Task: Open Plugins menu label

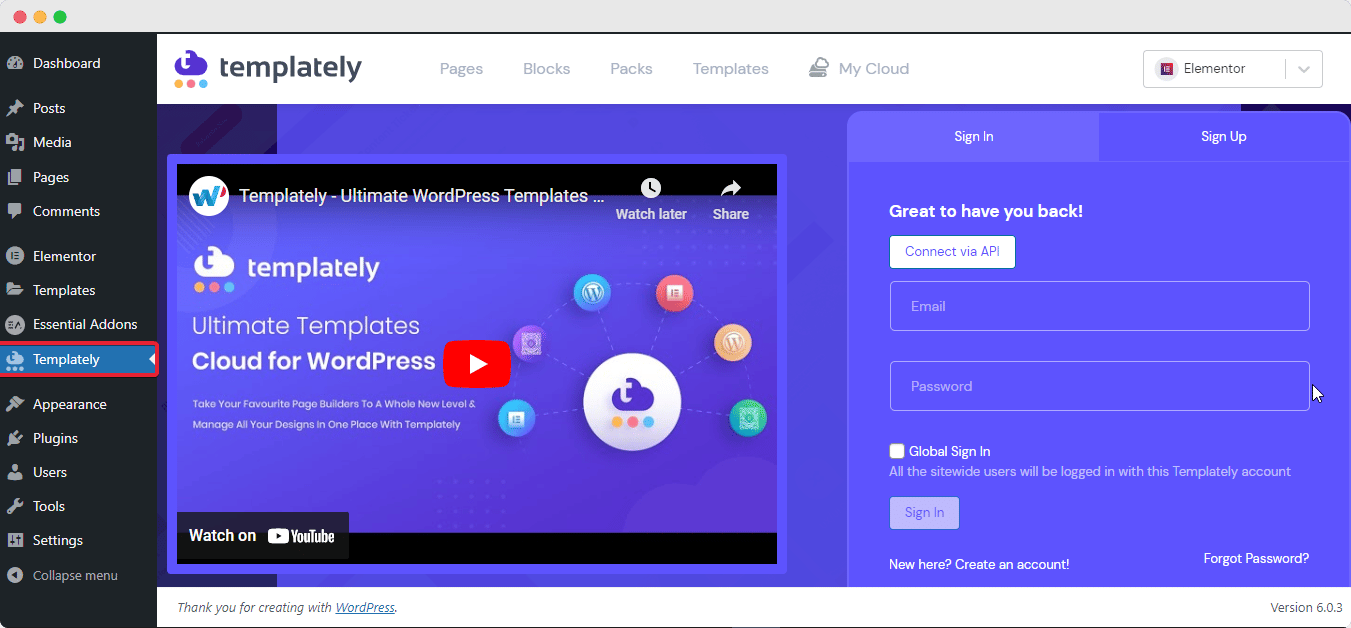Action: [x=55, y=438]
